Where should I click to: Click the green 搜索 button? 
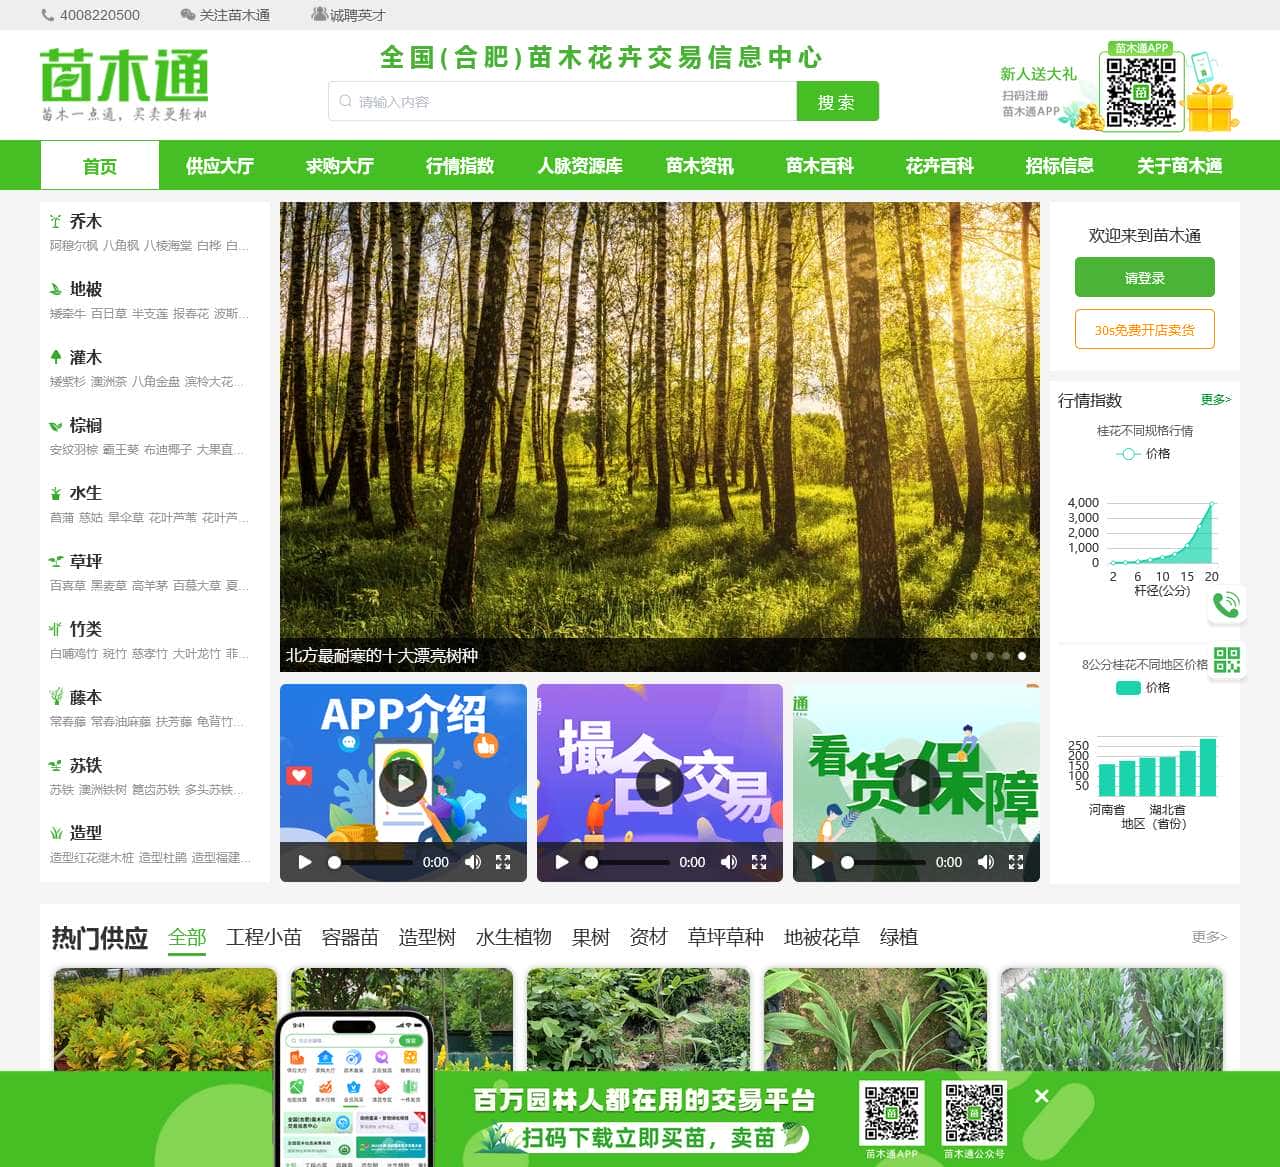[837, 101]
